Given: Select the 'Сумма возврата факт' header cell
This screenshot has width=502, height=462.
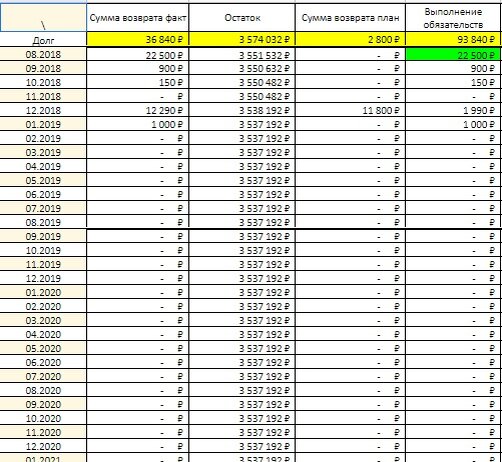Looking at the screenshot, I should pyautogui.click(x=138, y=18).
